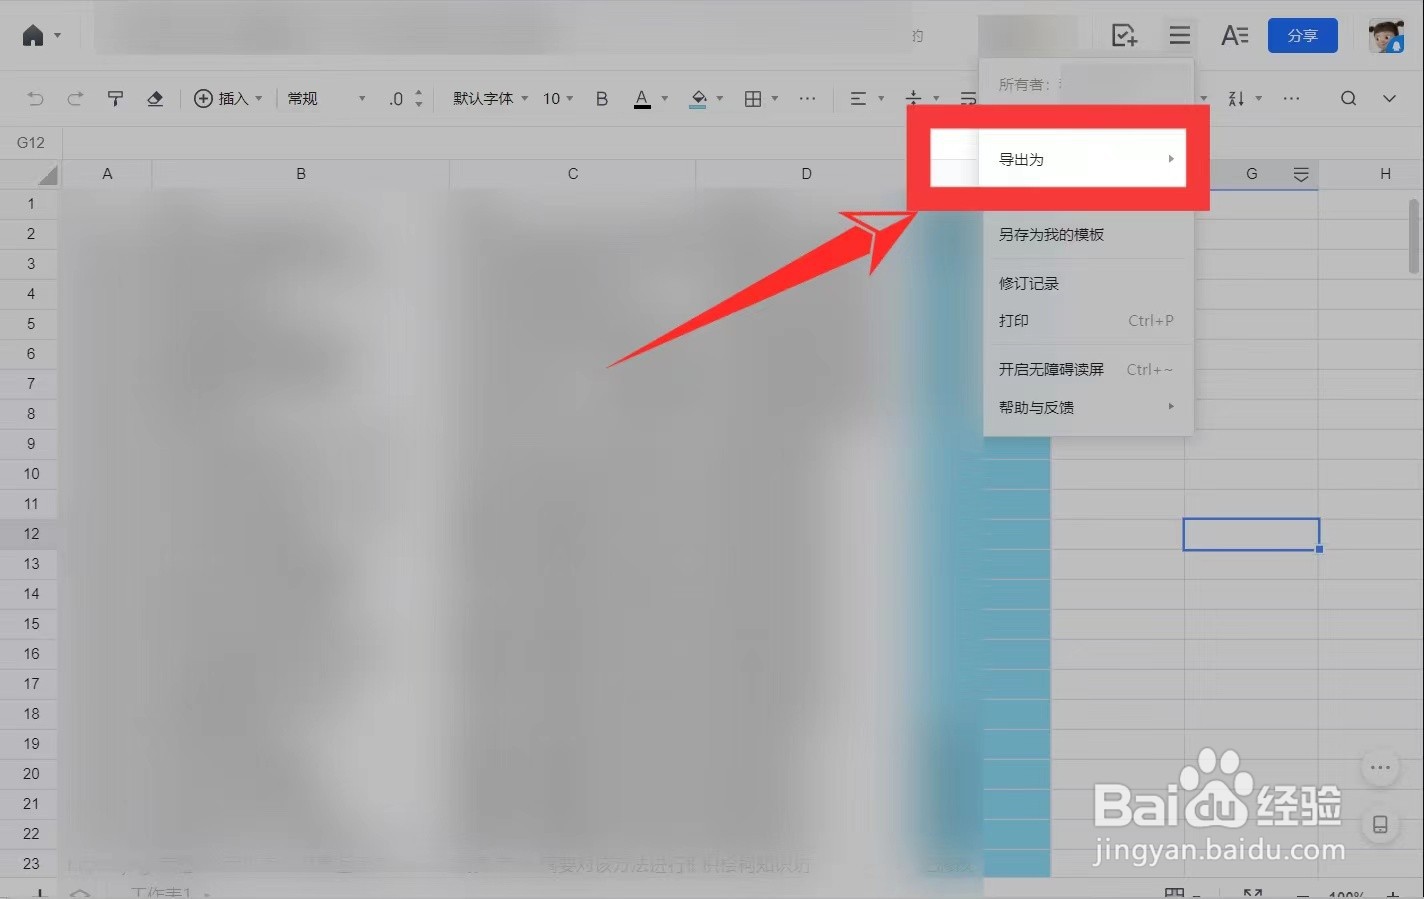The height and width of the screenshot is (899, 1424).
Task: Select row 1 header
Action: click(31, 204)
